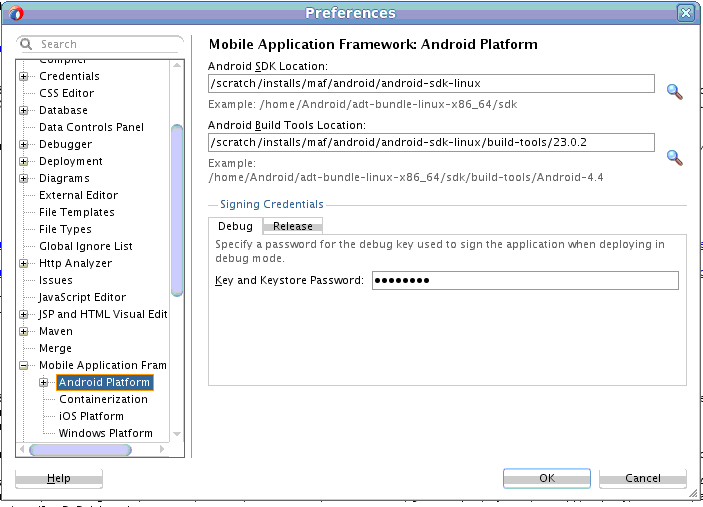Screen dimensions: 703x507
Task: Expand the Debugger node
Action: tap(24, 145)
